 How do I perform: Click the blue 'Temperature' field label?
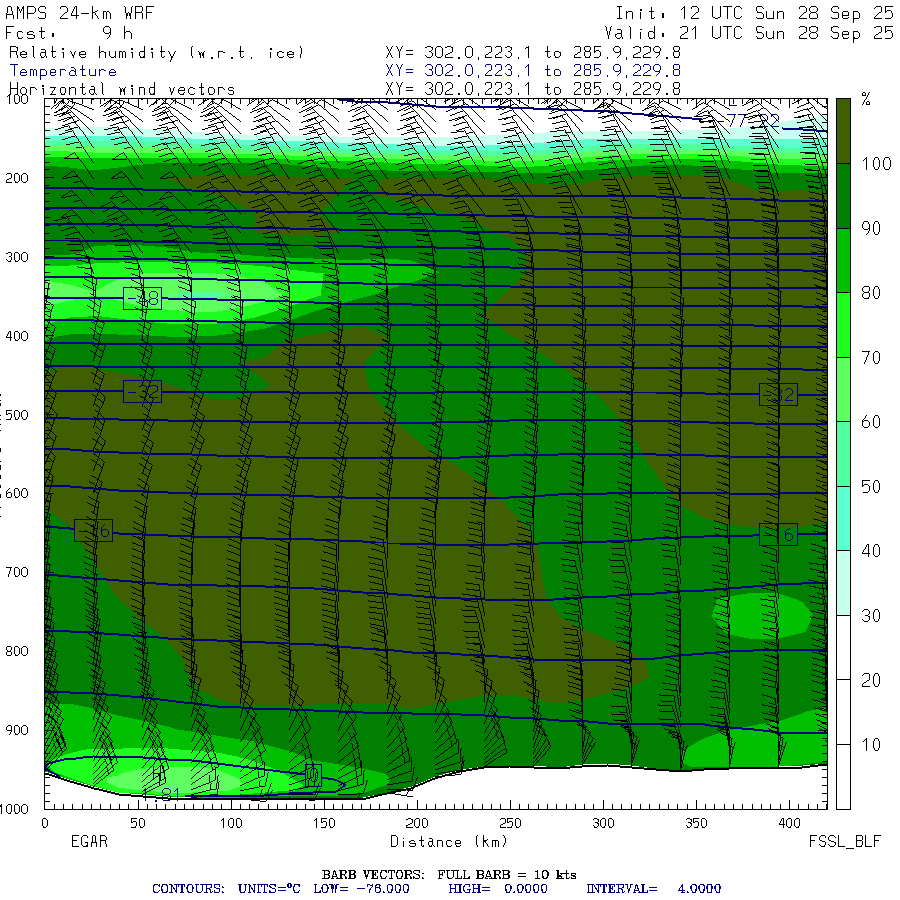pos(63,71)
